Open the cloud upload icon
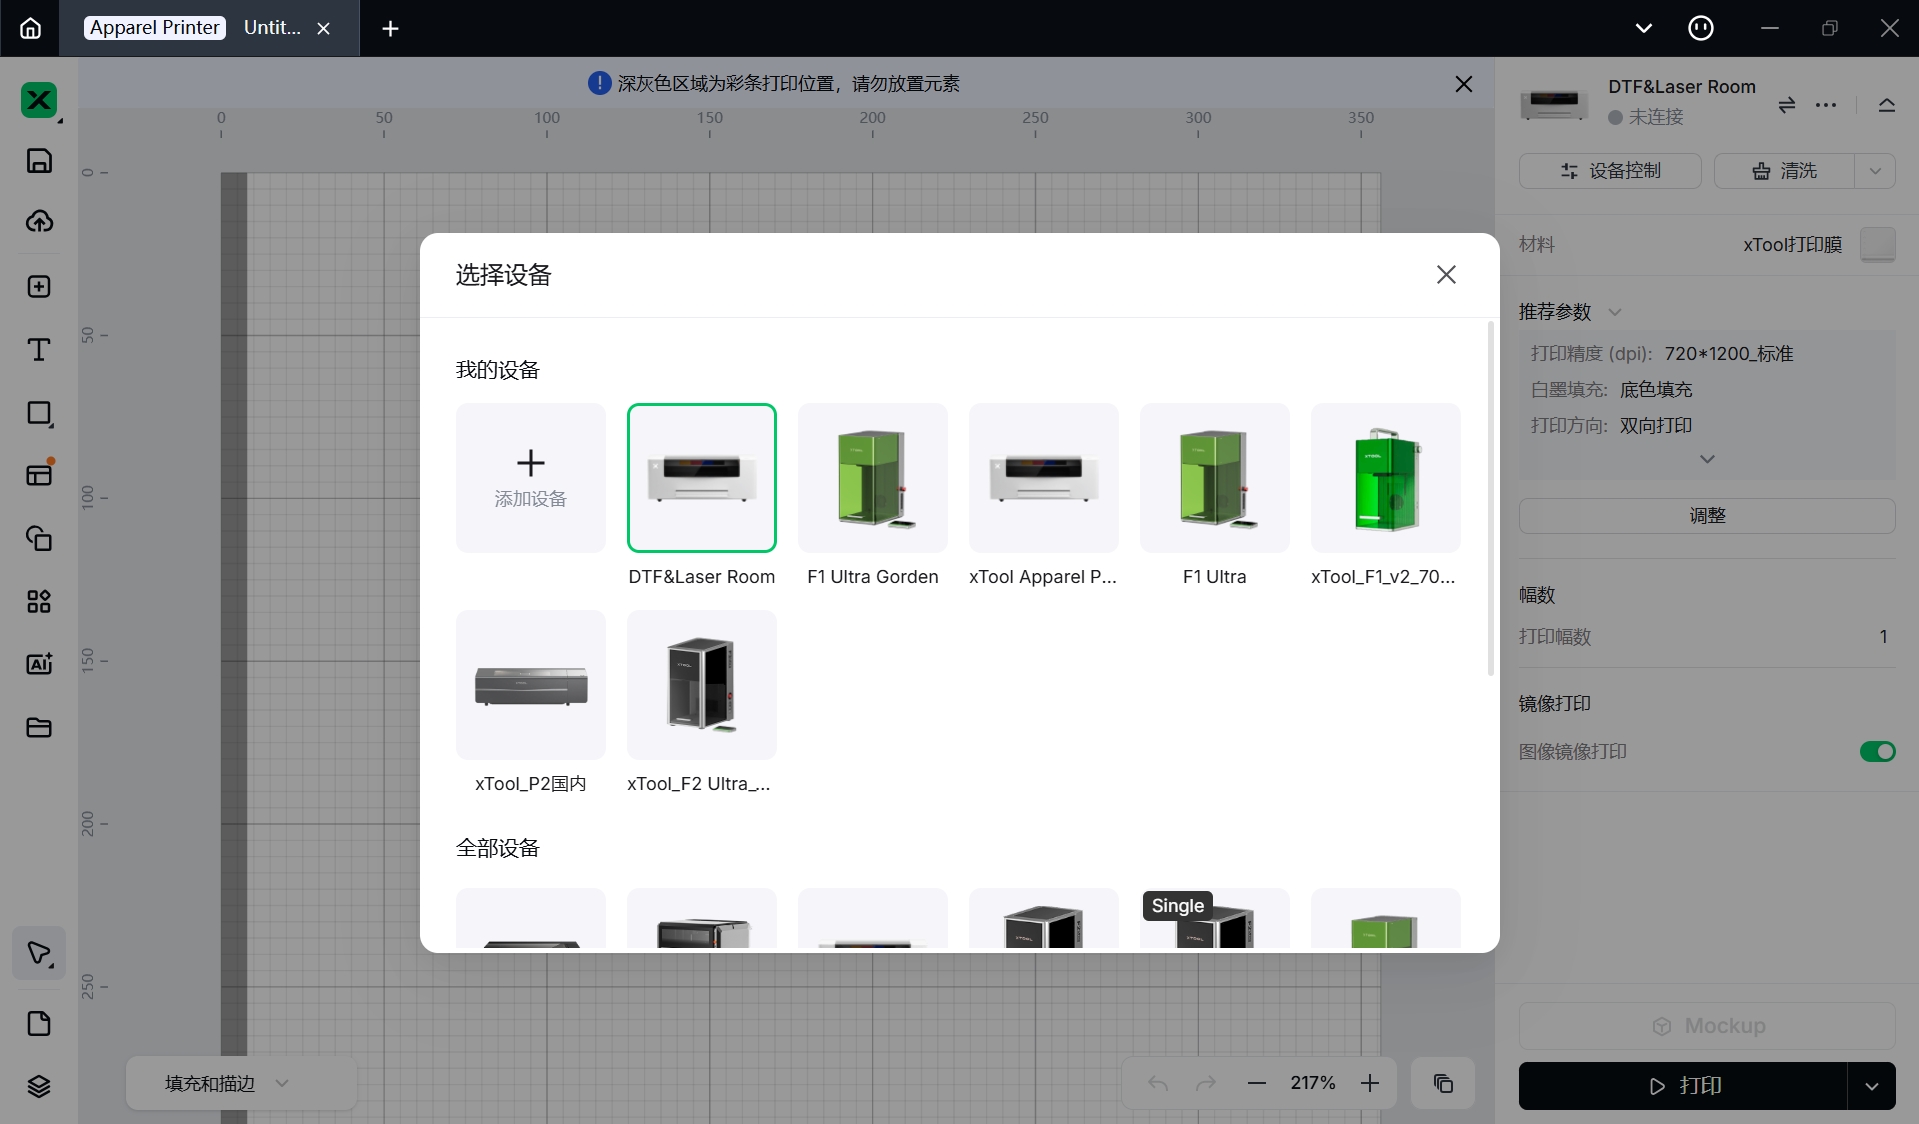The image size is (1919, 1124). pos(39,222)
